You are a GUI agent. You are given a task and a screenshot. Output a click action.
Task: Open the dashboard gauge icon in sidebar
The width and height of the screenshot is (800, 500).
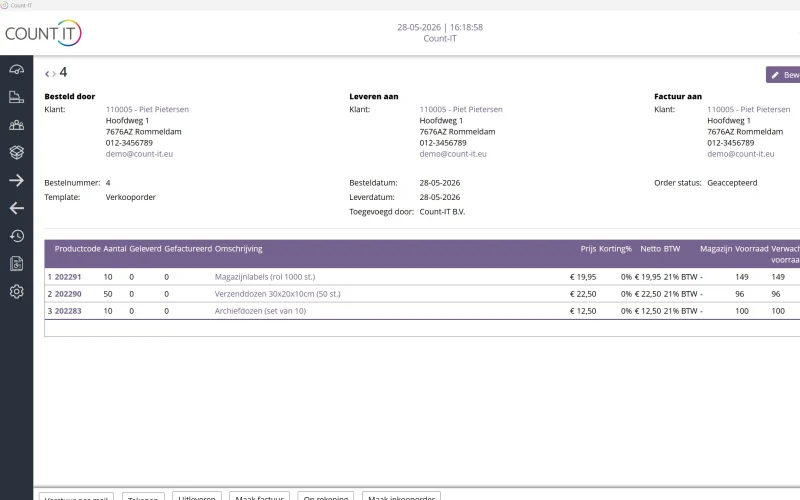tap(16, 69)
